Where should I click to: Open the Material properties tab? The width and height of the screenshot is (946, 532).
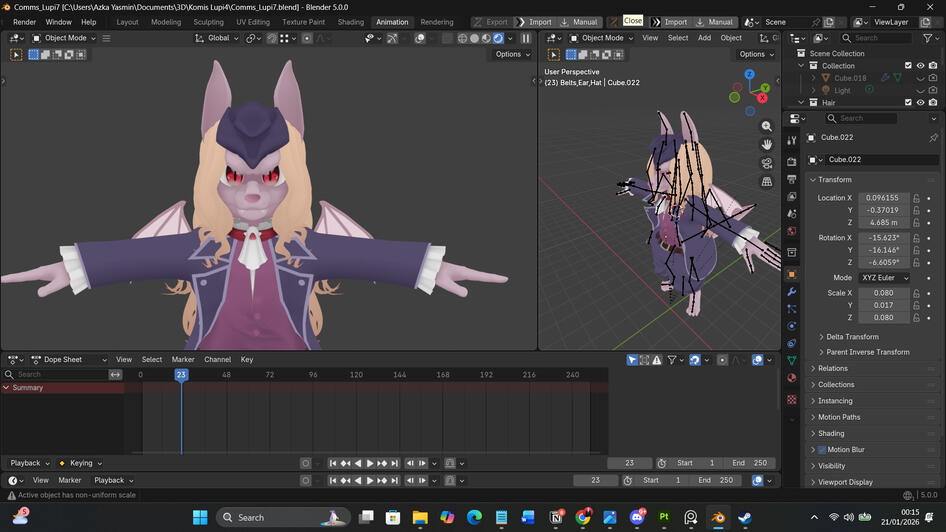792,378
